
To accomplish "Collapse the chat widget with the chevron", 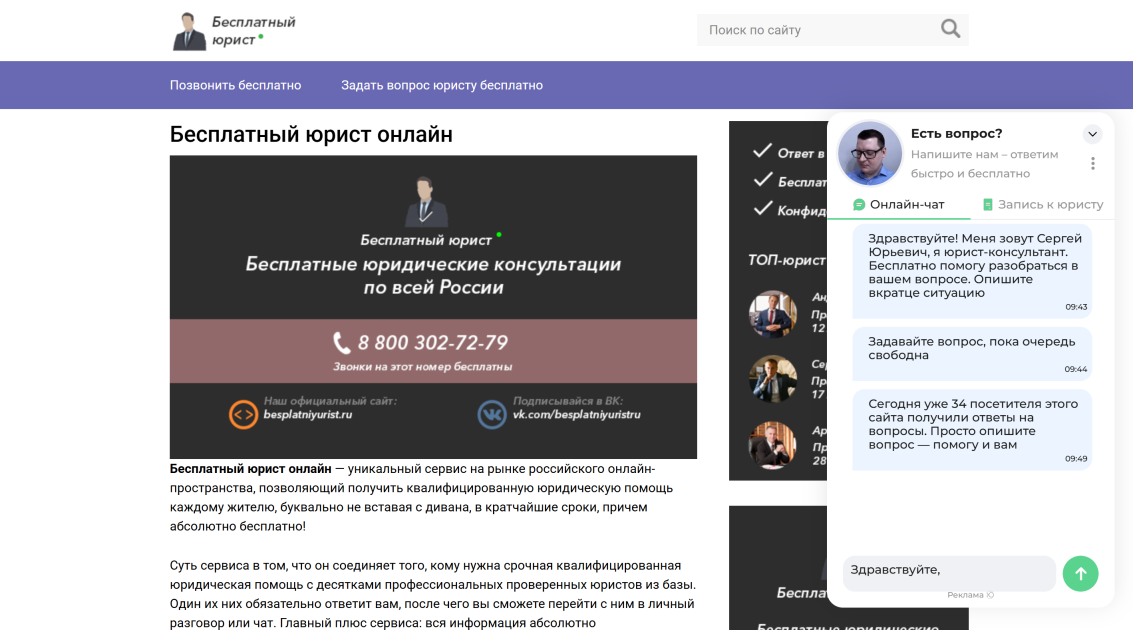I will tap(1093, 134).
